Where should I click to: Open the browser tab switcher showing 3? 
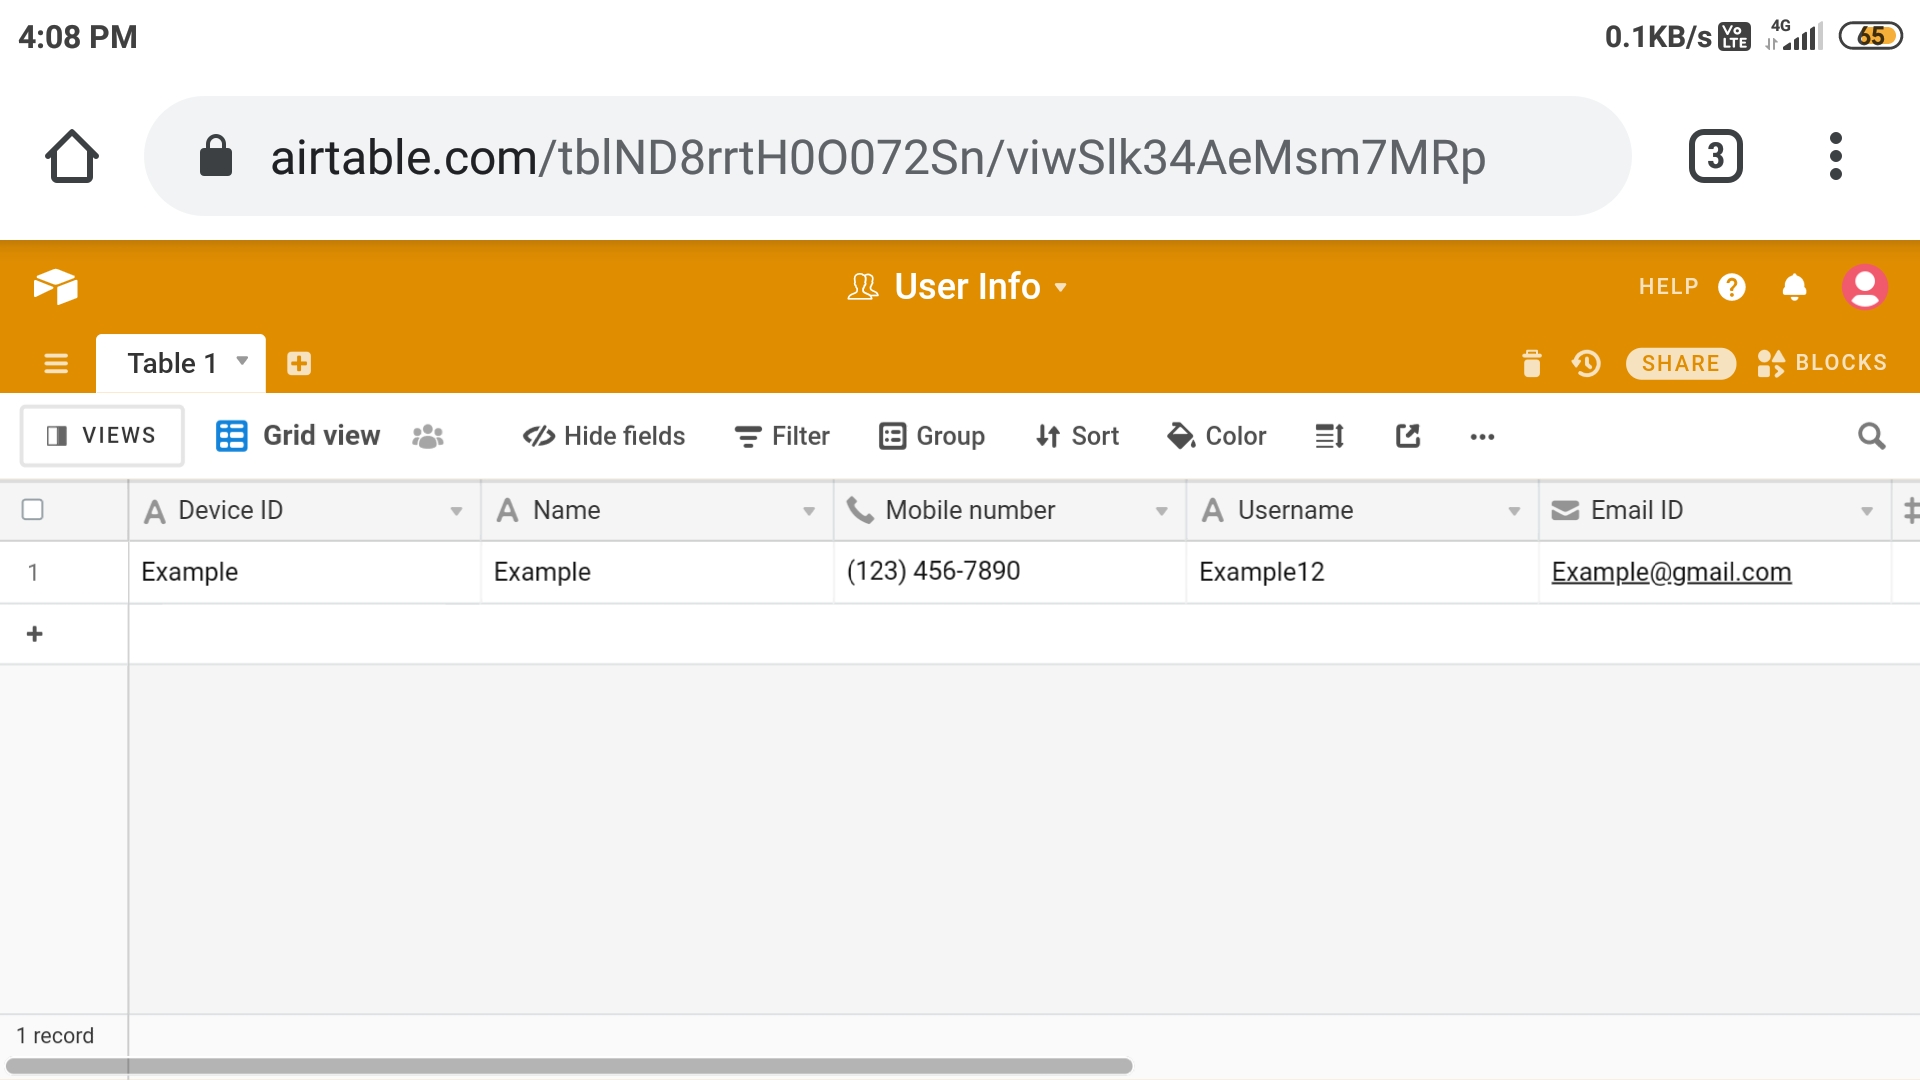point(1715,156)
